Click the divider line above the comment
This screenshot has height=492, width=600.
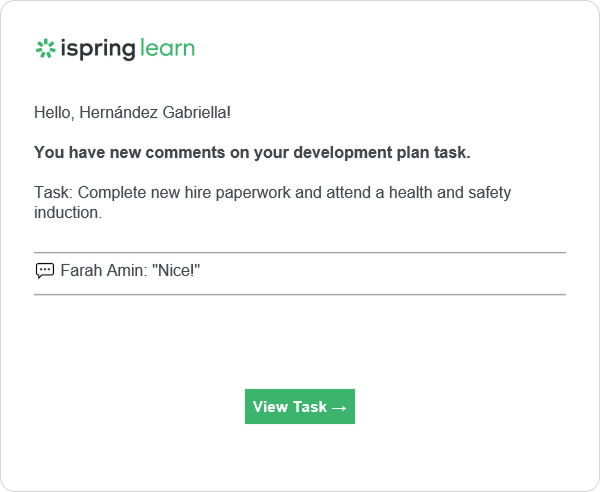coord(300,253)
